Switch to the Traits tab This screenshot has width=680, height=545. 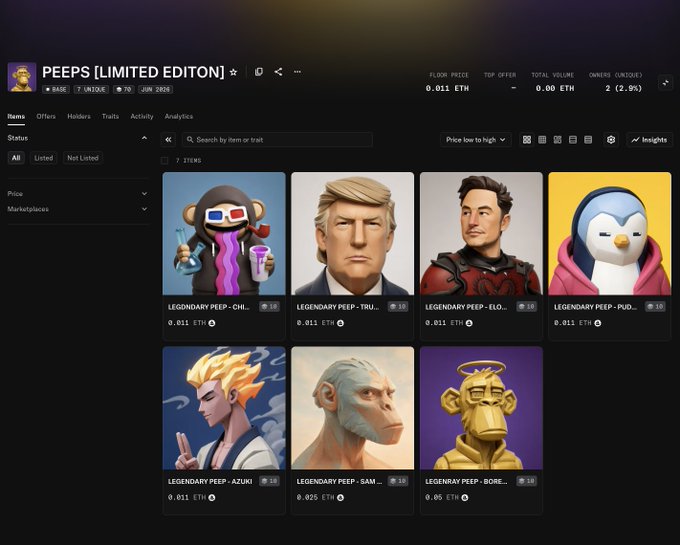[110, 116]
